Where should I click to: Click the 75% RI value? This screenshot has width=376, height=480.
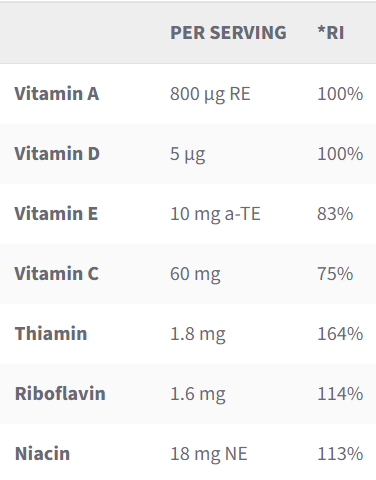pyautogui.click(x=335, y=274)
